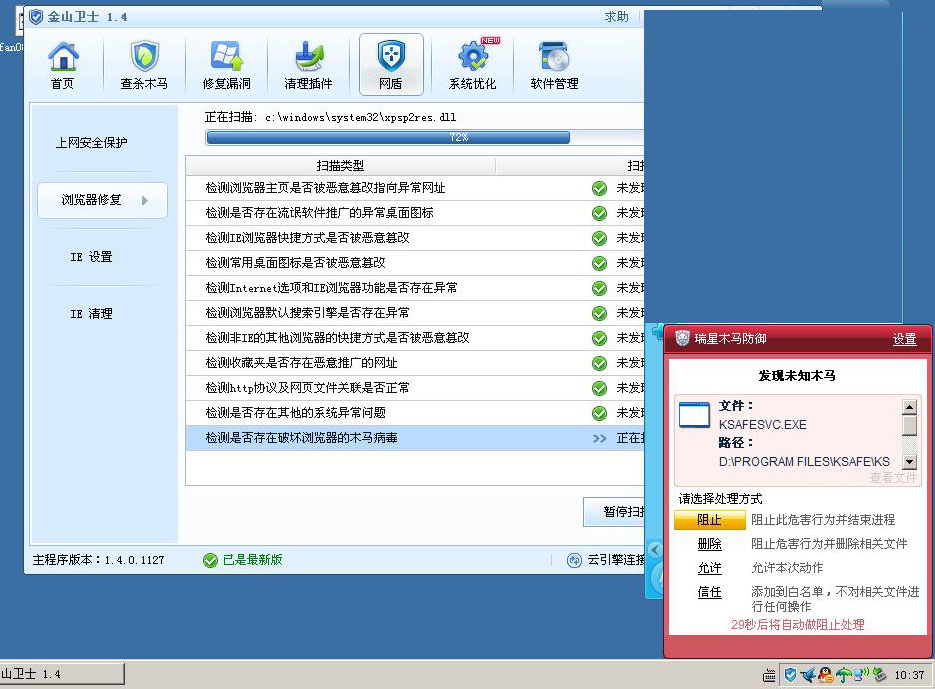Viewport: 935px width, 689px height.
Task: Click the blue bird tray icon
Action: click(808, 675)
